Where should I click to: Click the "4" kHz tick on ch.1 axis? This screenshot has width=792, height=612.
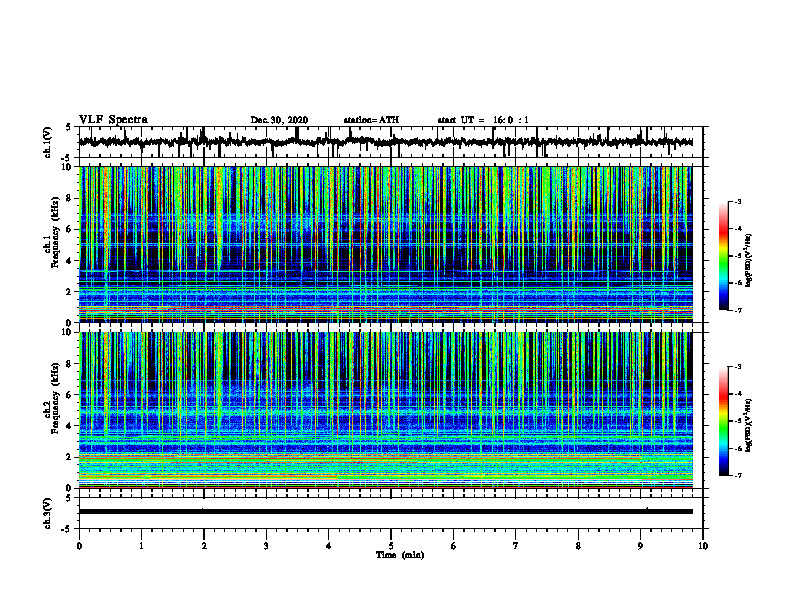click(x=71, y=261)
